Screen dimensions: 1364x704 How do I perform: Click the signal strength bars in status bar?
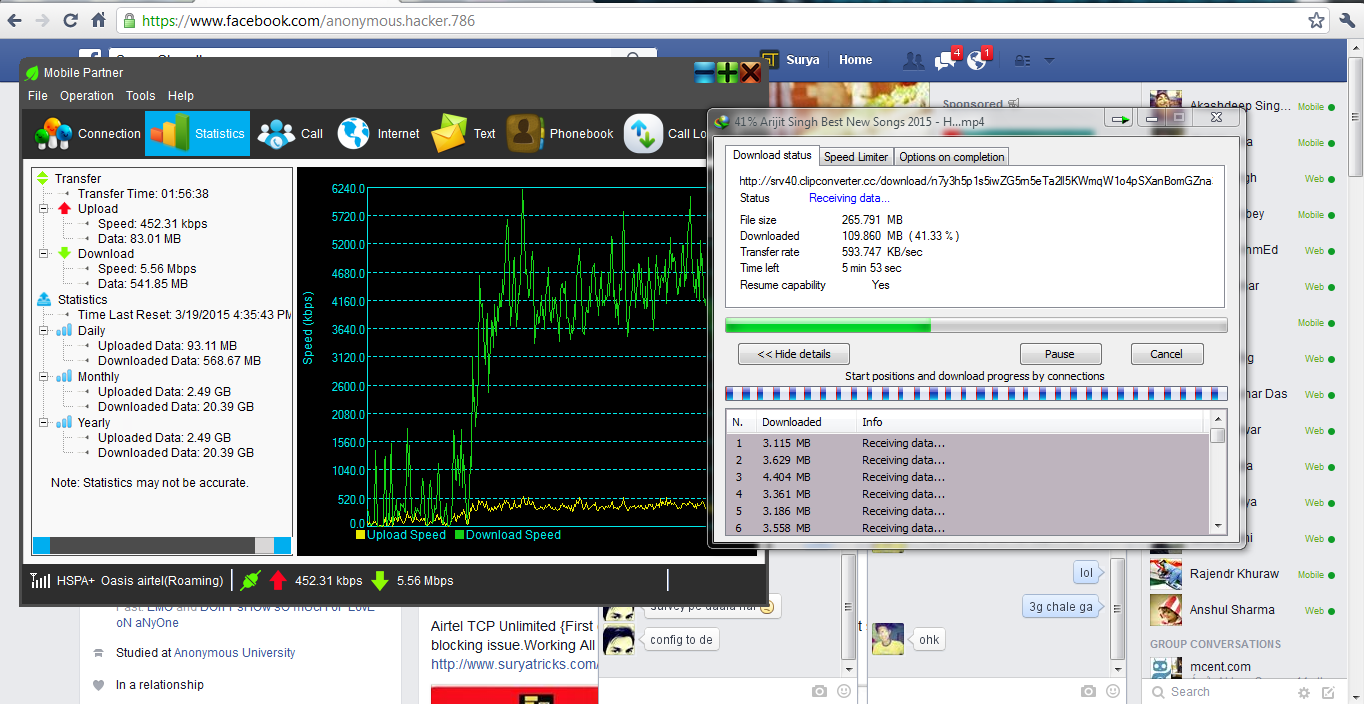click(x=41, y=580)
